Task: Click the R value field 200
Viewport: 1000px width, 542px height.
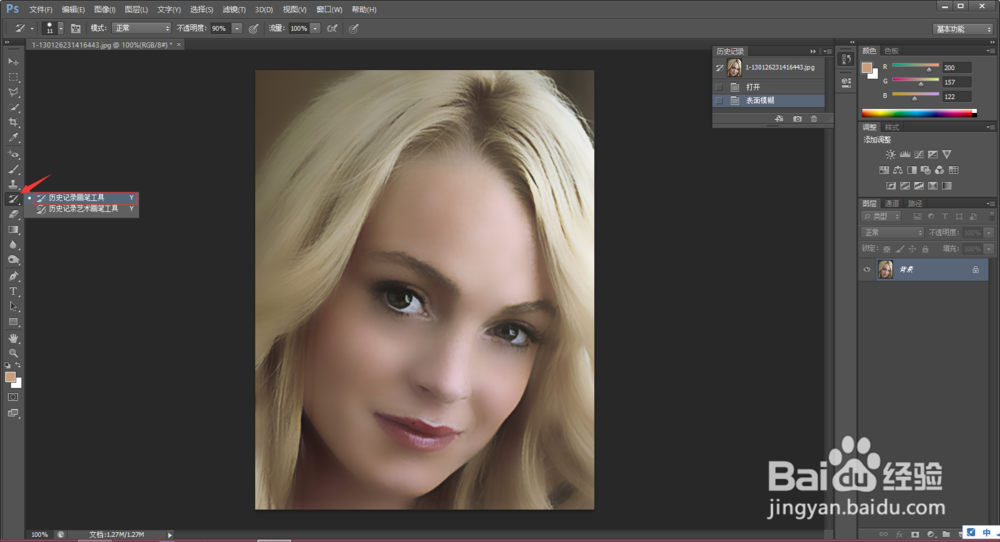Action: [957, 68]
